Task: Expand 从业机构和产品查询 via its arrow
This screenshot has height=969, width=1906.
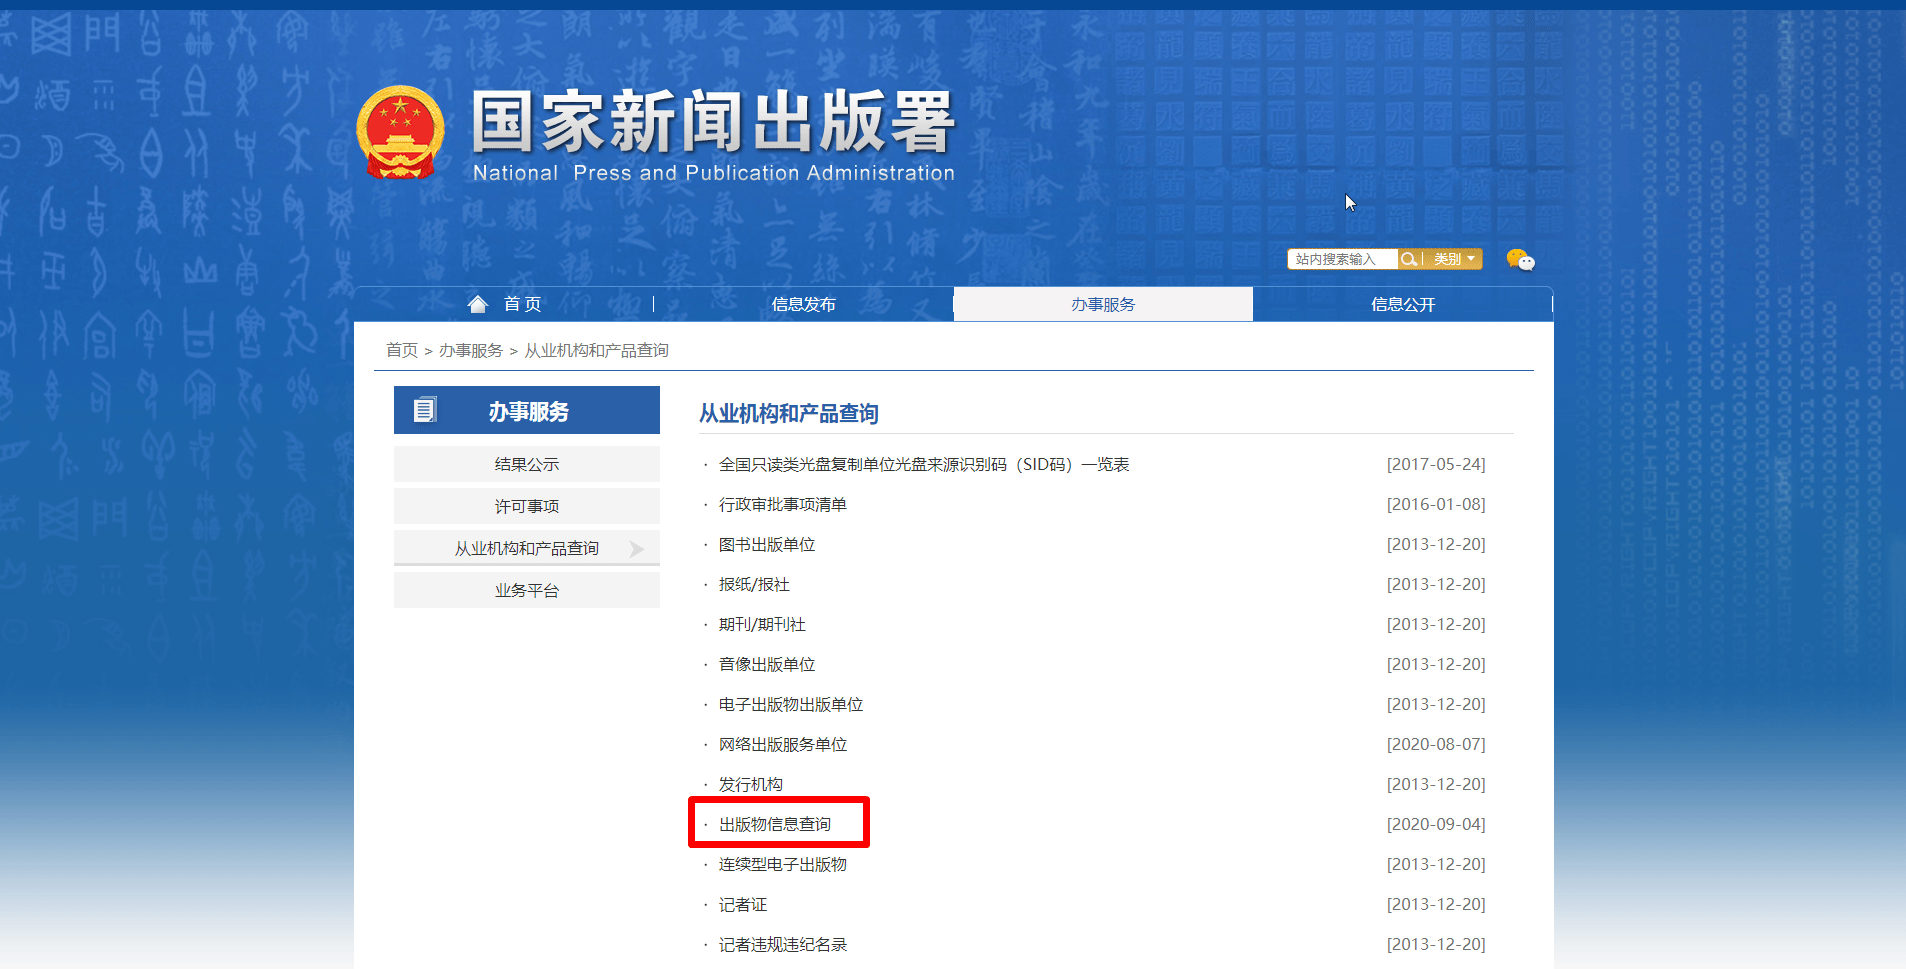Action: point(636,547)
